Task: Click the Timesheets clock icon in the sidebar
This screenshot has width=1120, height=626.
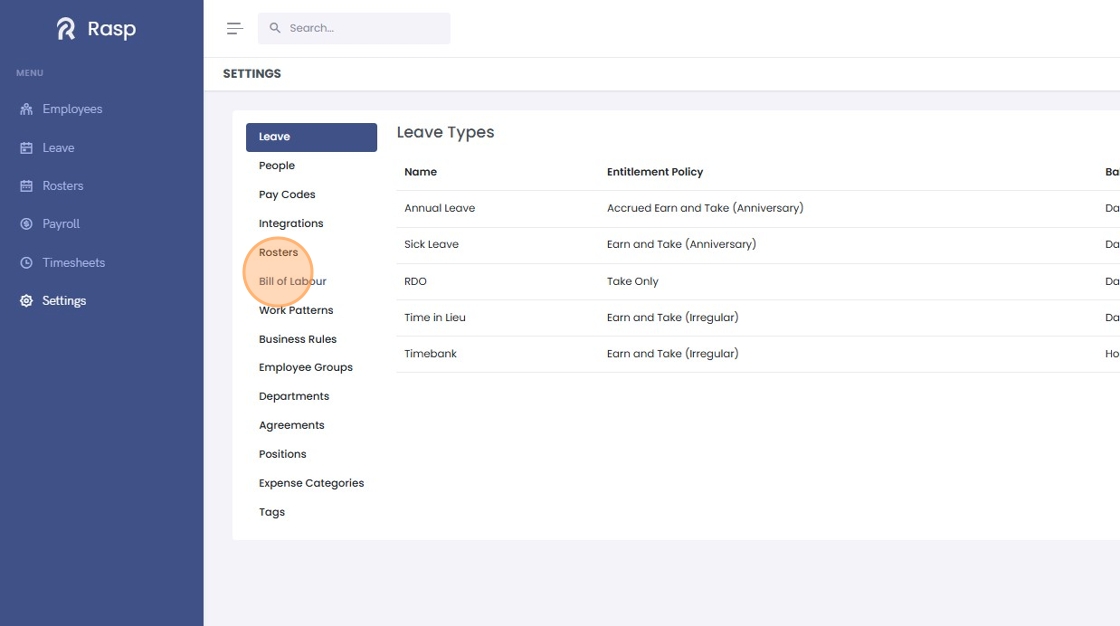Action: [x=26, y=262]
